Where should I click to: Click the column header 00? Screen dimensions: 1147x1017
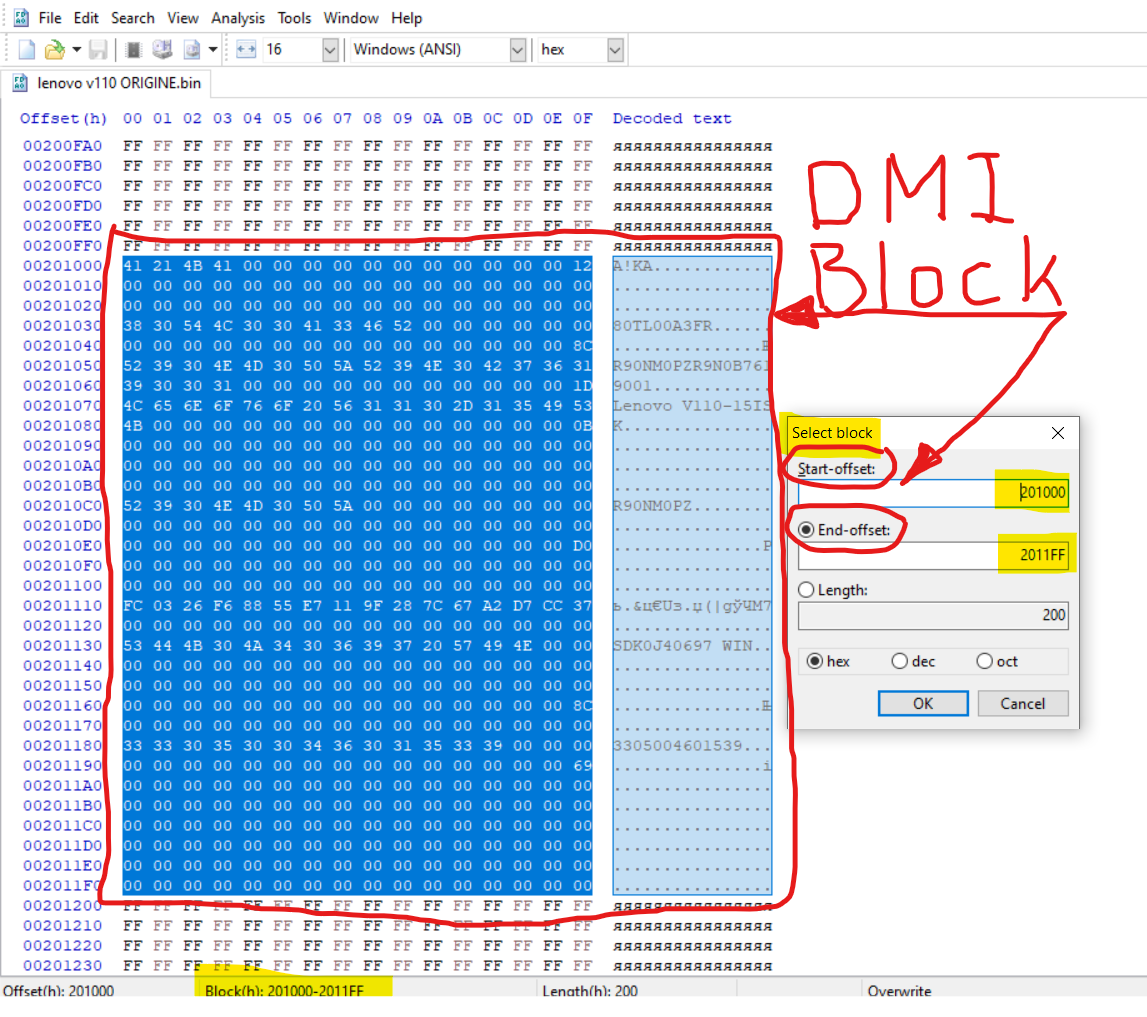132,119
